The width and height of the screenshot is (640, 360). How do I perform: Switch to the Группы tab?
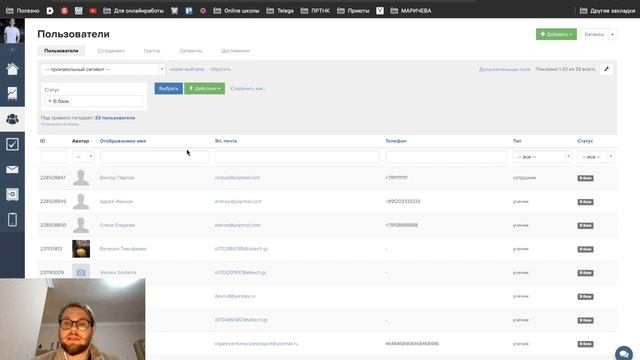pyautogui.click(x=152, y=51)
